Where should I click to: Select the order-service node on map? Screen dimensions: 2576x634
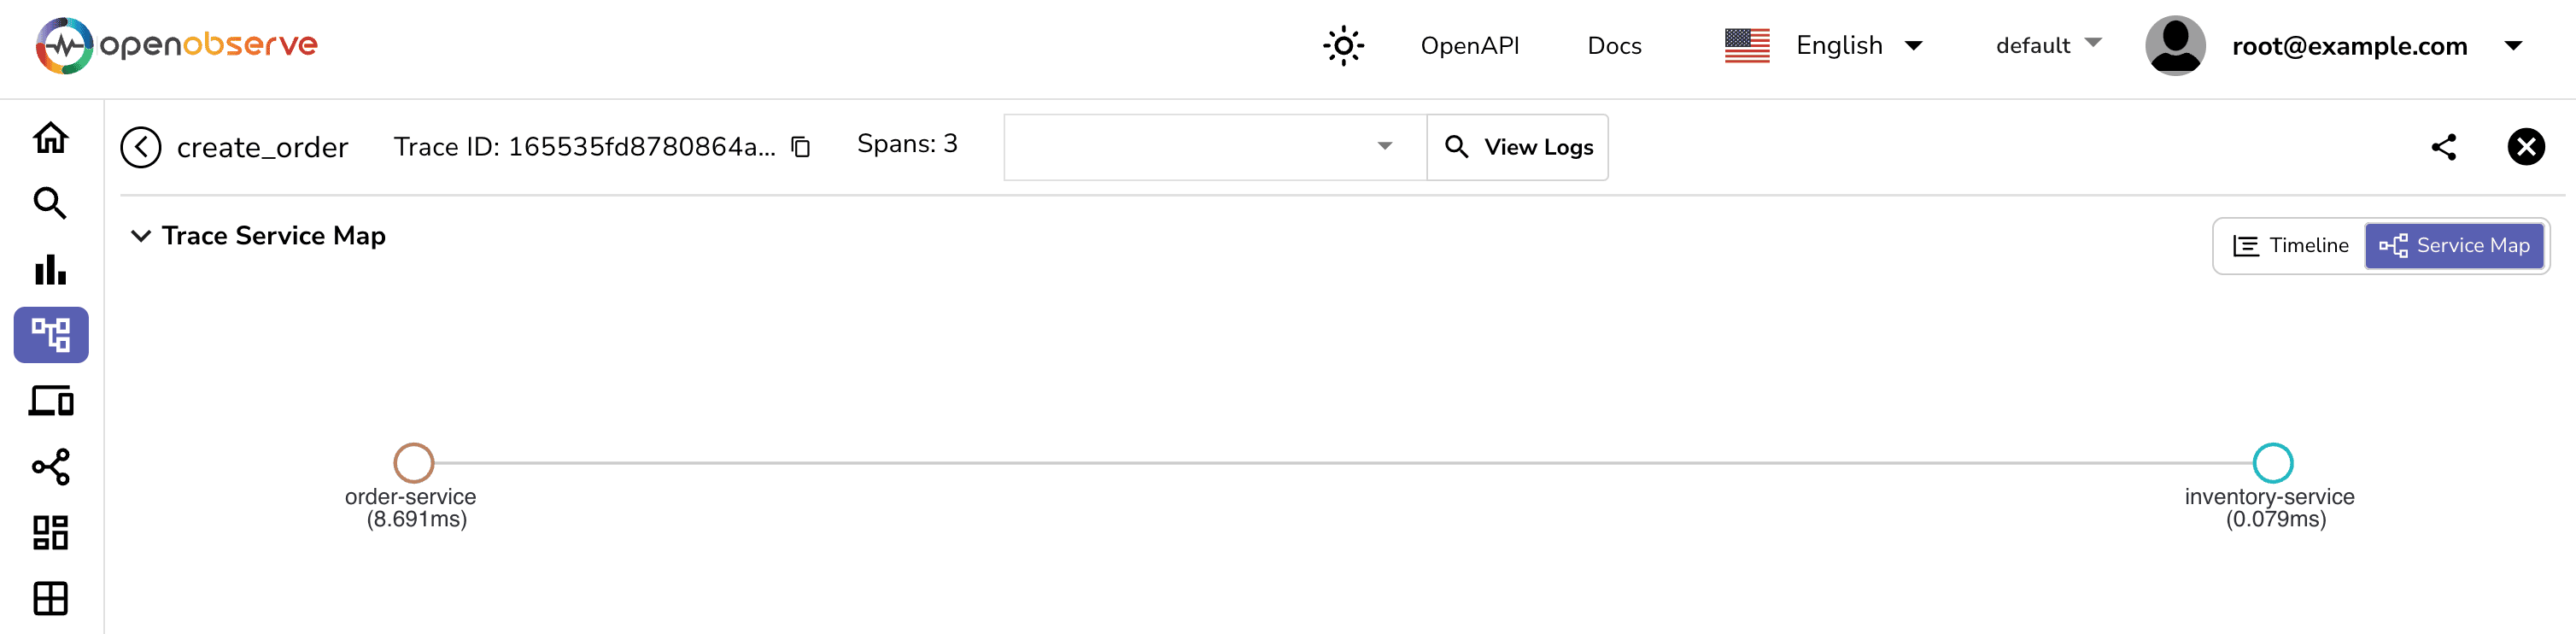click(414, 463)
